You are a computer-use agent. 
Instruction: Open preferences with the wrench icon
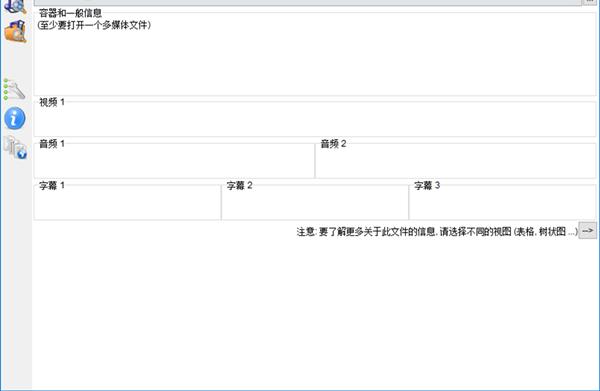pos(15,90)
